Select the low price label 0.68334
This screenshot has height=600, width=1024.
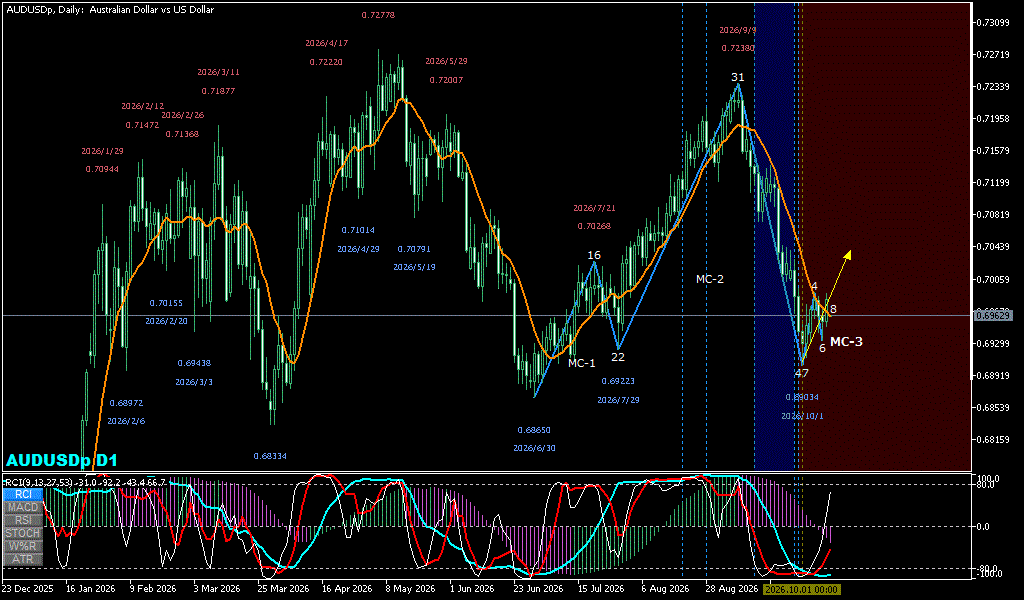[270, 456]
